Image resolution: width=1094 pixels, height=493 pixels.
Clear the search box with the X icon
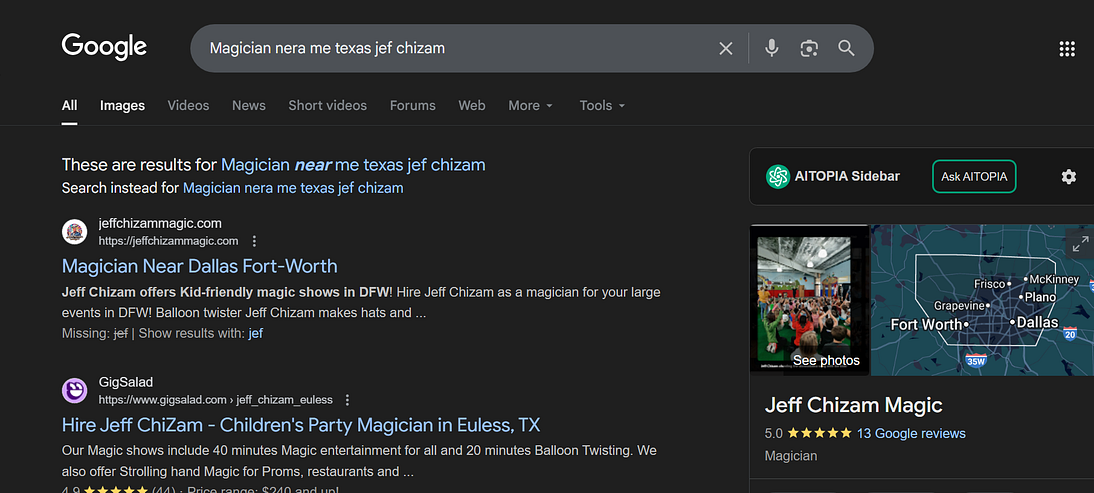coord(726,48)
